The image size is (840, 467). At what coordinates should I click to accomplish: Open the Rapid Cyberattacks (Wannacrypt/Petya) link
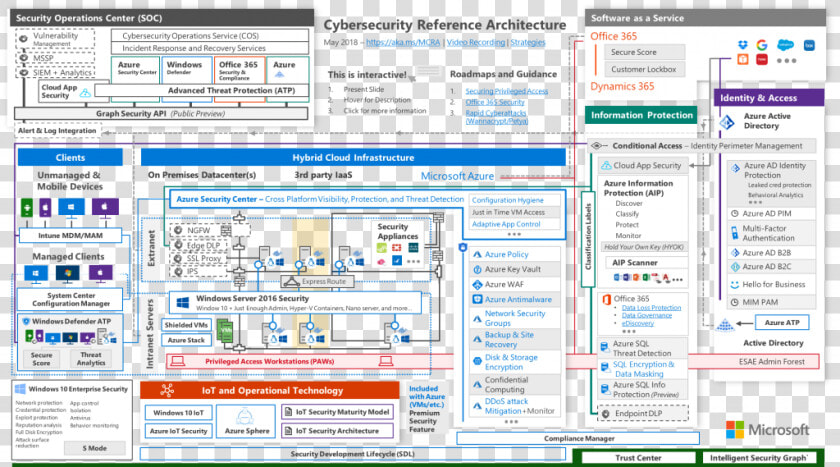496,117
